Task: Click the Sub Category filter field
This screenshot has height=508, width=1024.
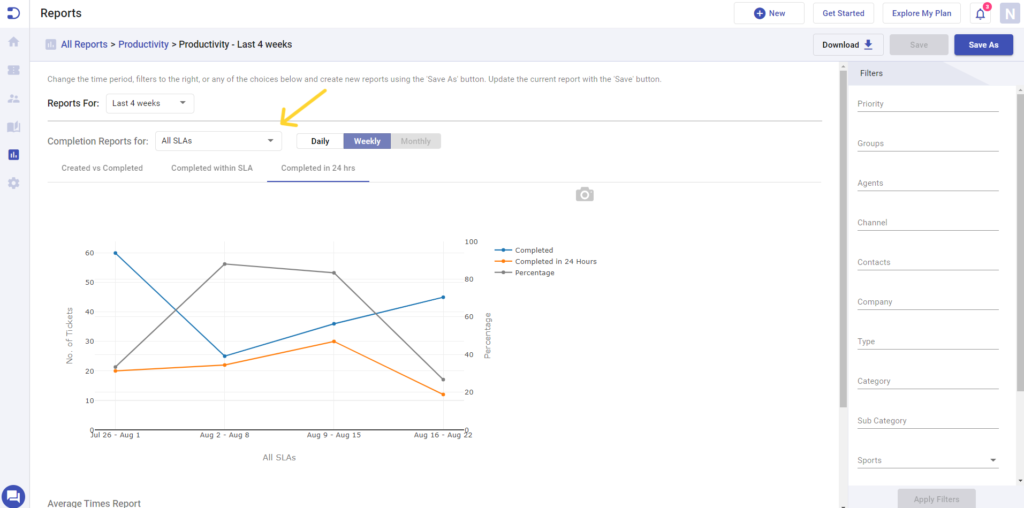Action: click(927, 421)
